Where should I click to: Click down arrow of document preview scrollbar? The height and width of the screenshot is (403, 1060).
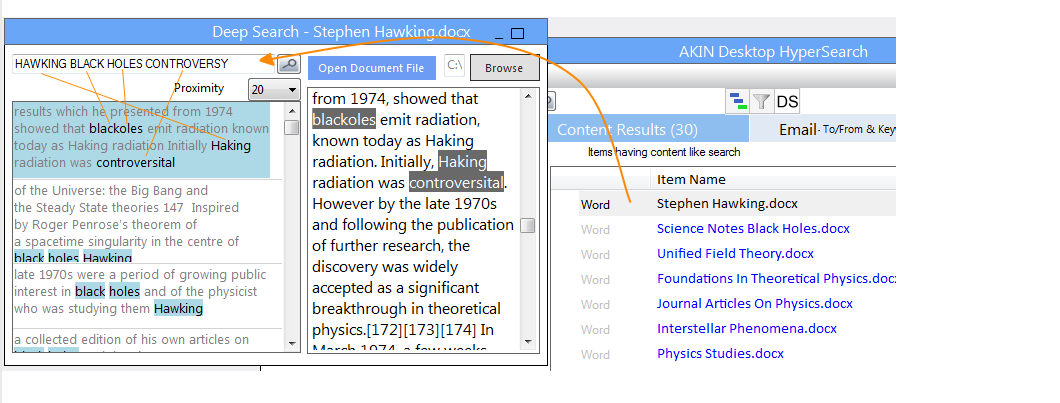click(x=527, y=343)
